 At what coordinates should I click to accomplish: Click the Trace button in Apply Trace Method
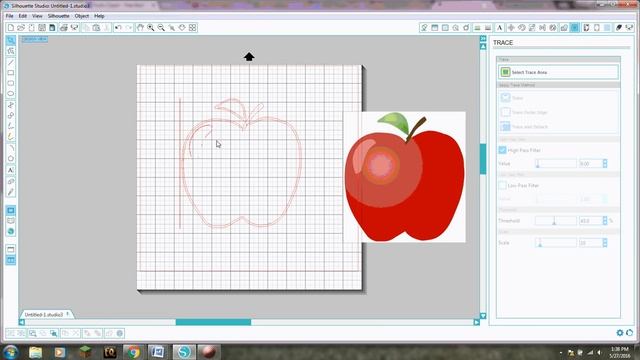coord(511,98)
